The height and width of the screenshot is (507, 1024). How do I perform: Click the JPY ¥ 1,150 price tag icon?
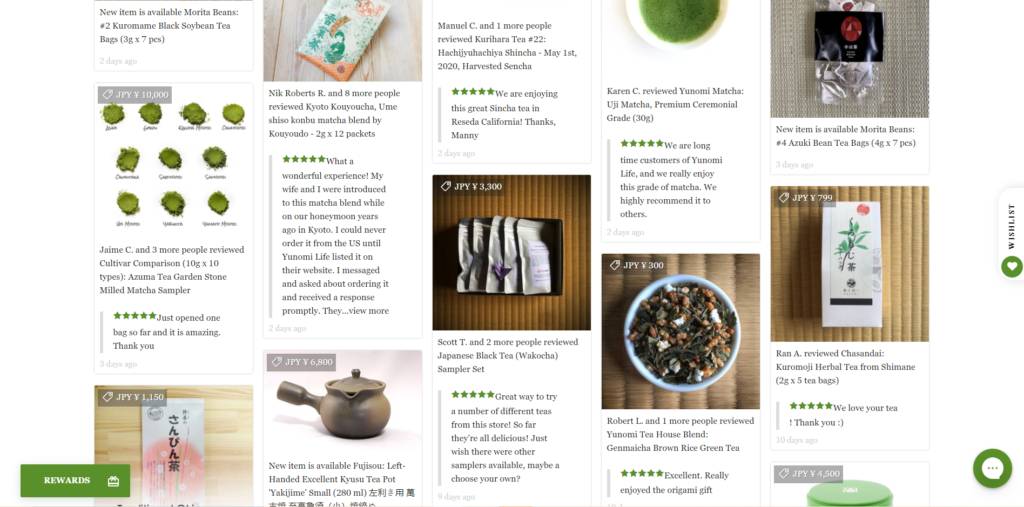pyautogui.click(x=108, y=397)
